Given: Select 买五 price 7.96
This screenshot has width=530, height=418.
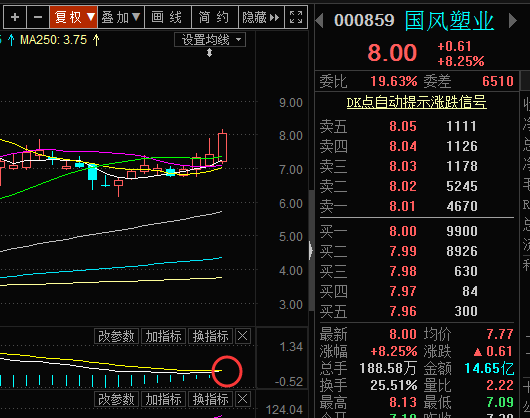Looking at the screenshot, I should (x=403, y=311).
